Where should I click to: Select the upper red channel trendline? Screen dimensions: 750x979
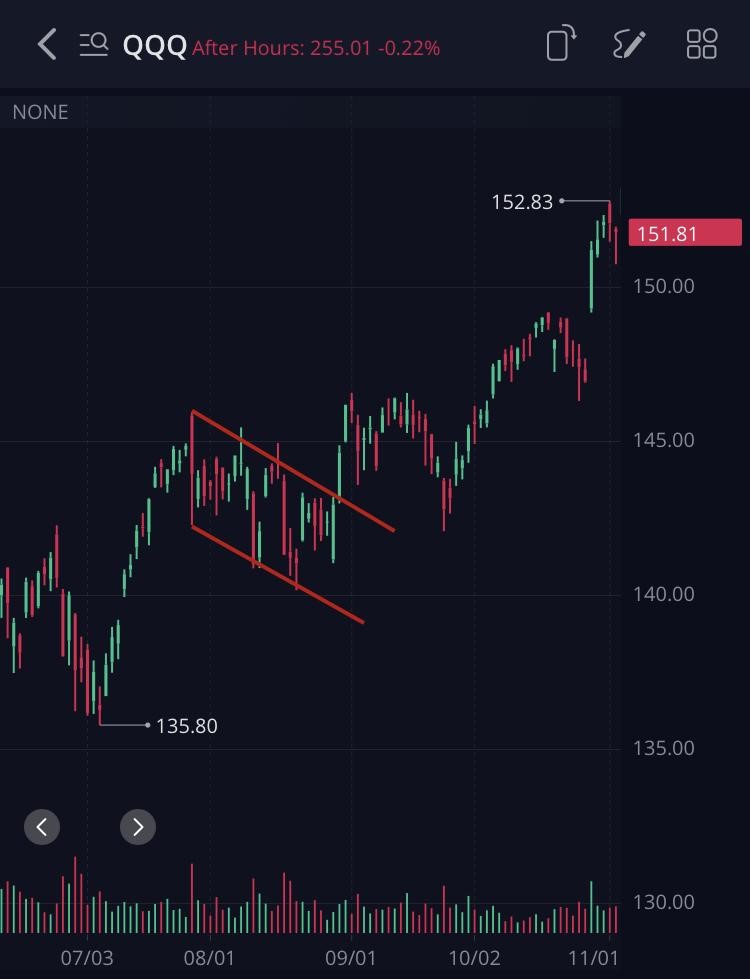coord(293,471)
